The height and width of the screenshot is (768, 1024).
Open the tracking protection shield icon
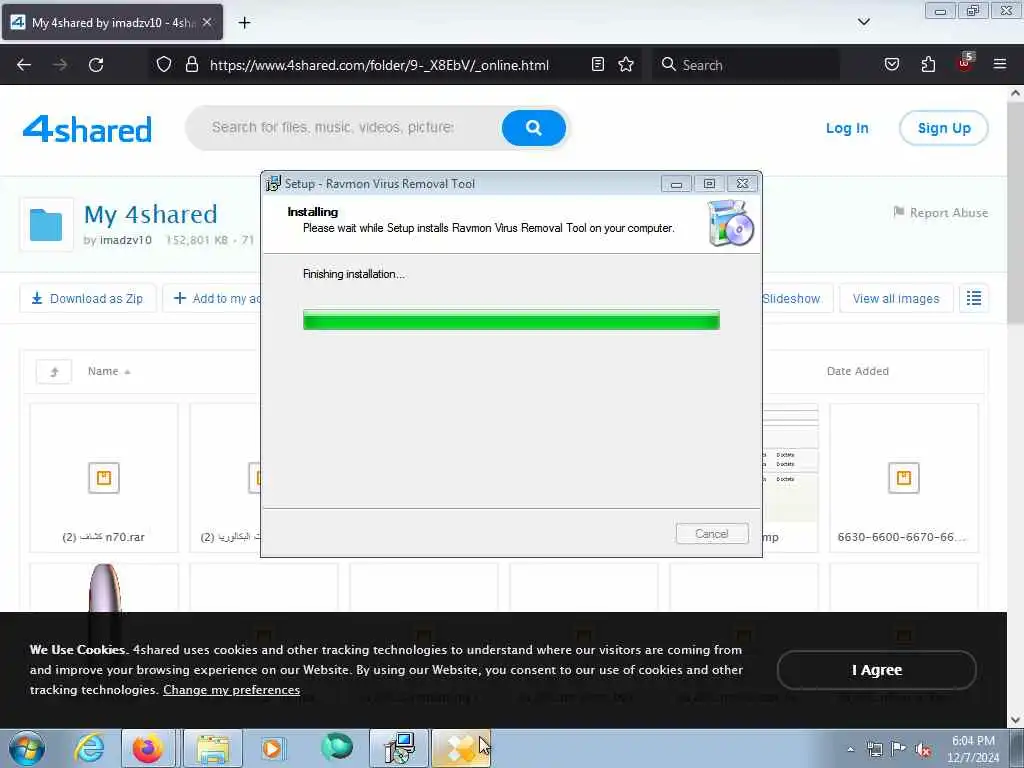point(164,65)
